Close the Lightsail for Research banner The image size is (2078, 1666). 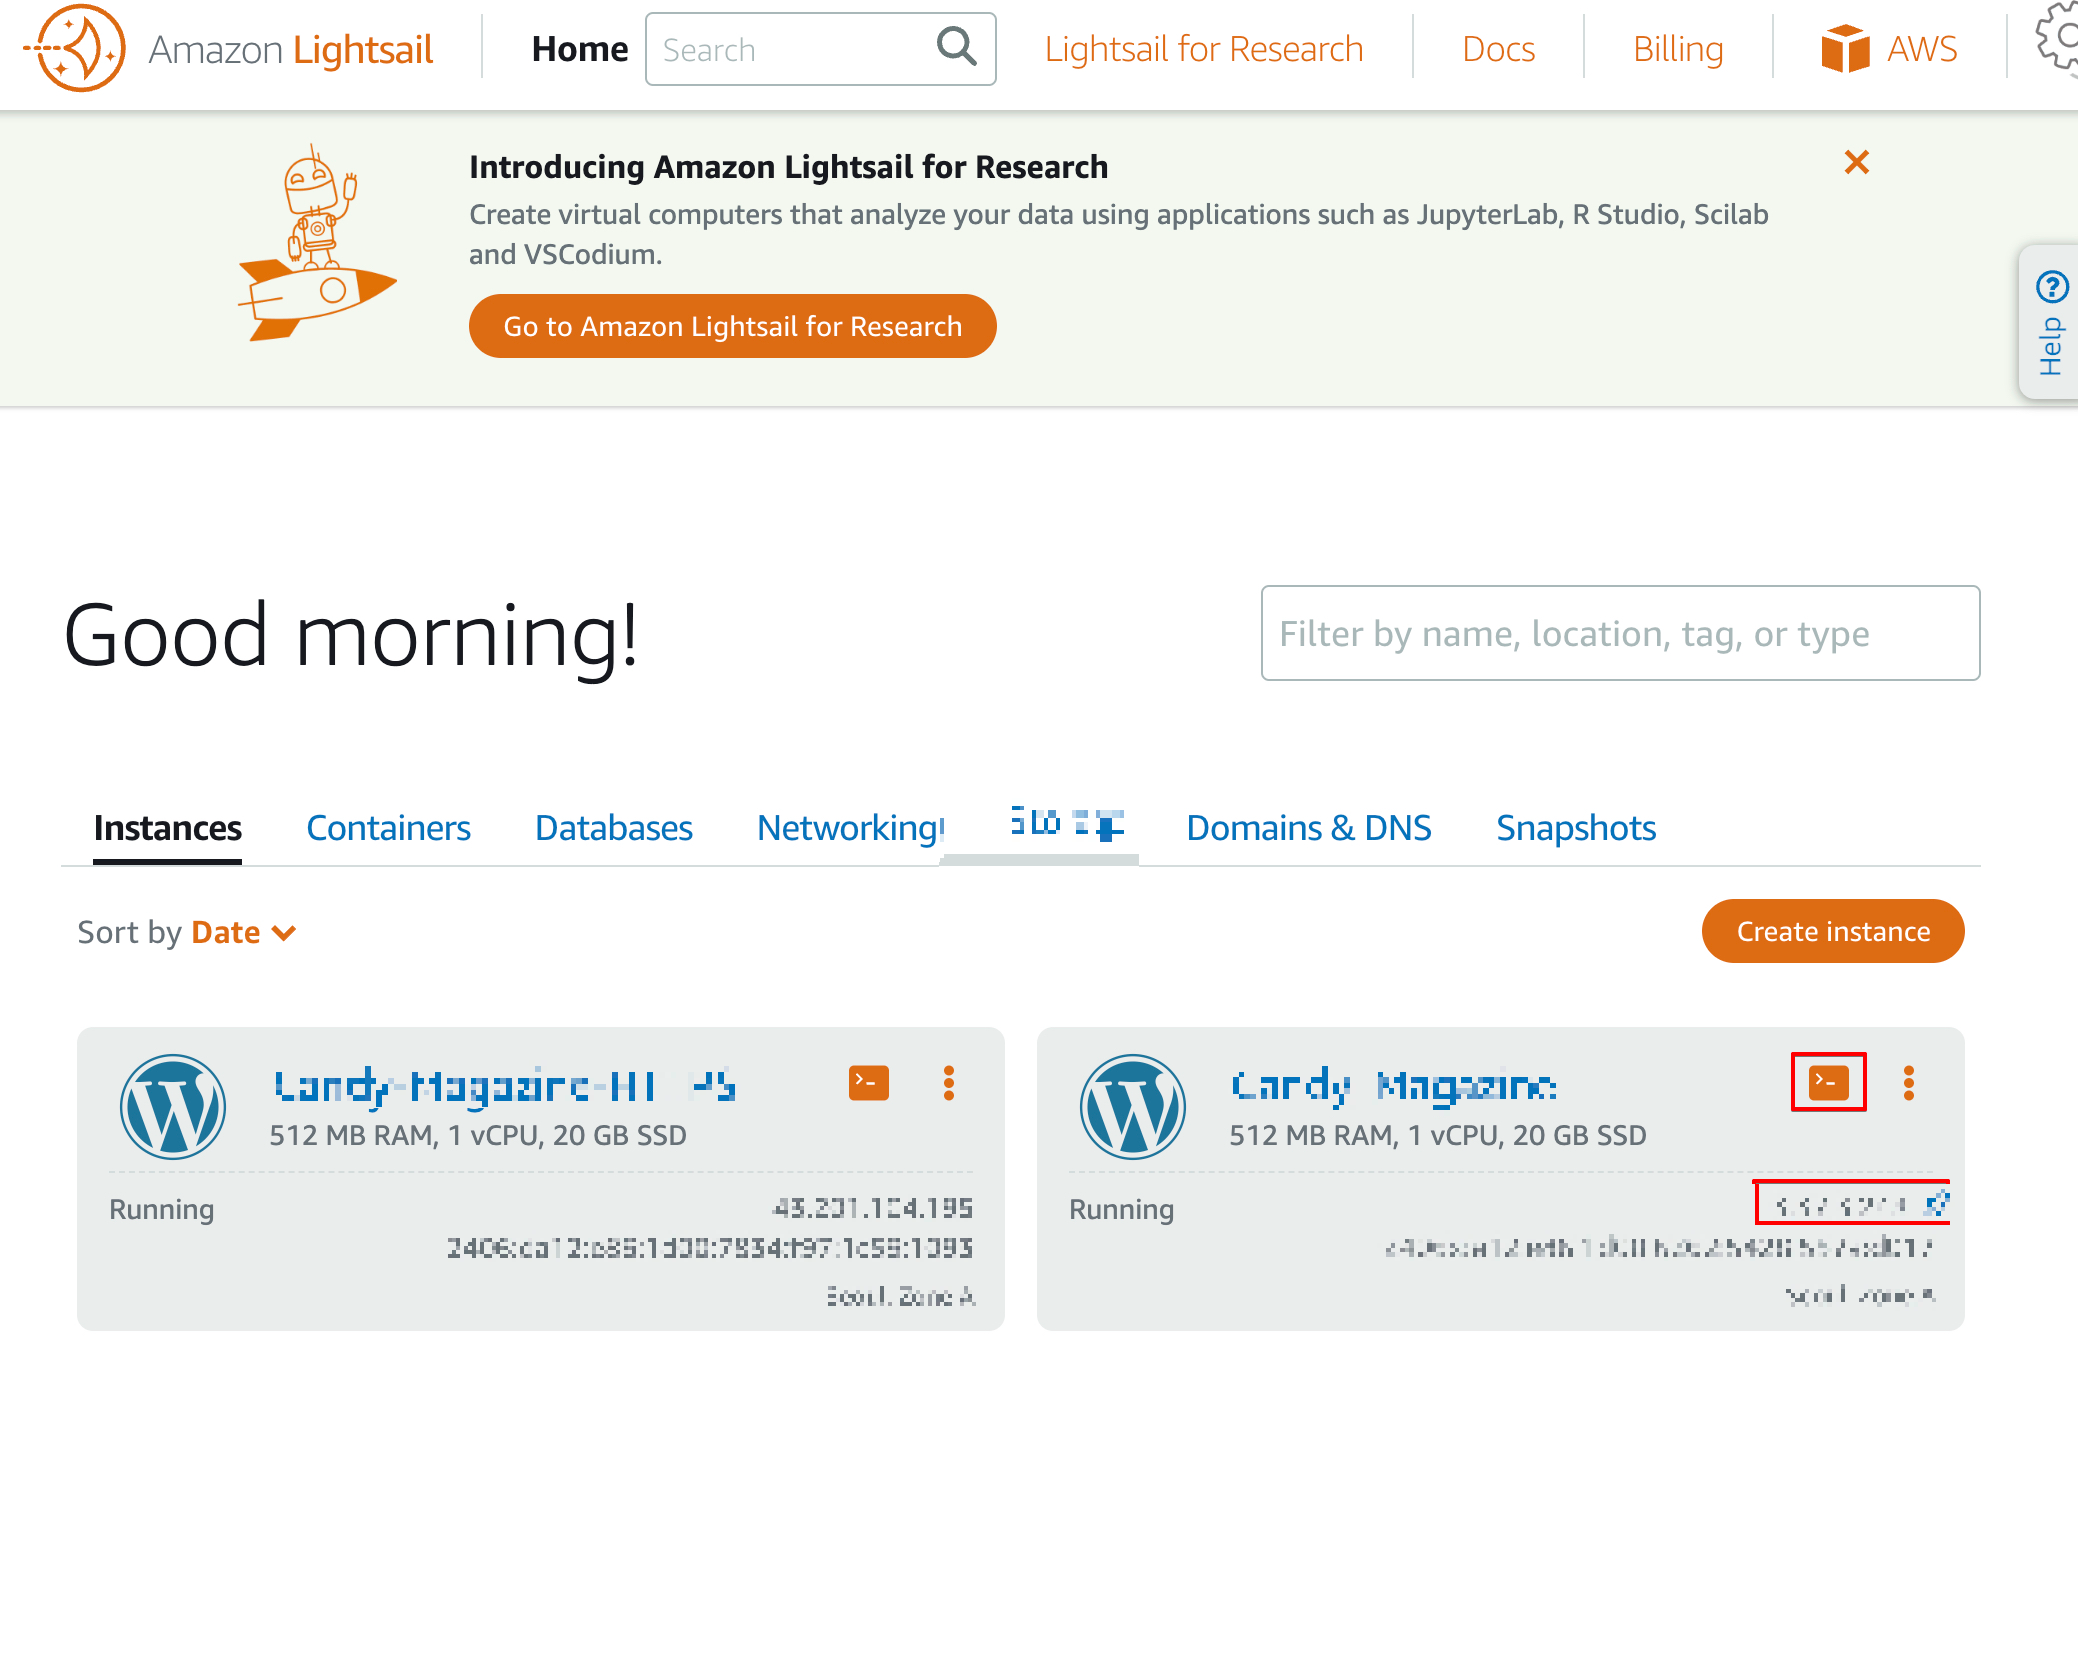click(1857, 162)
